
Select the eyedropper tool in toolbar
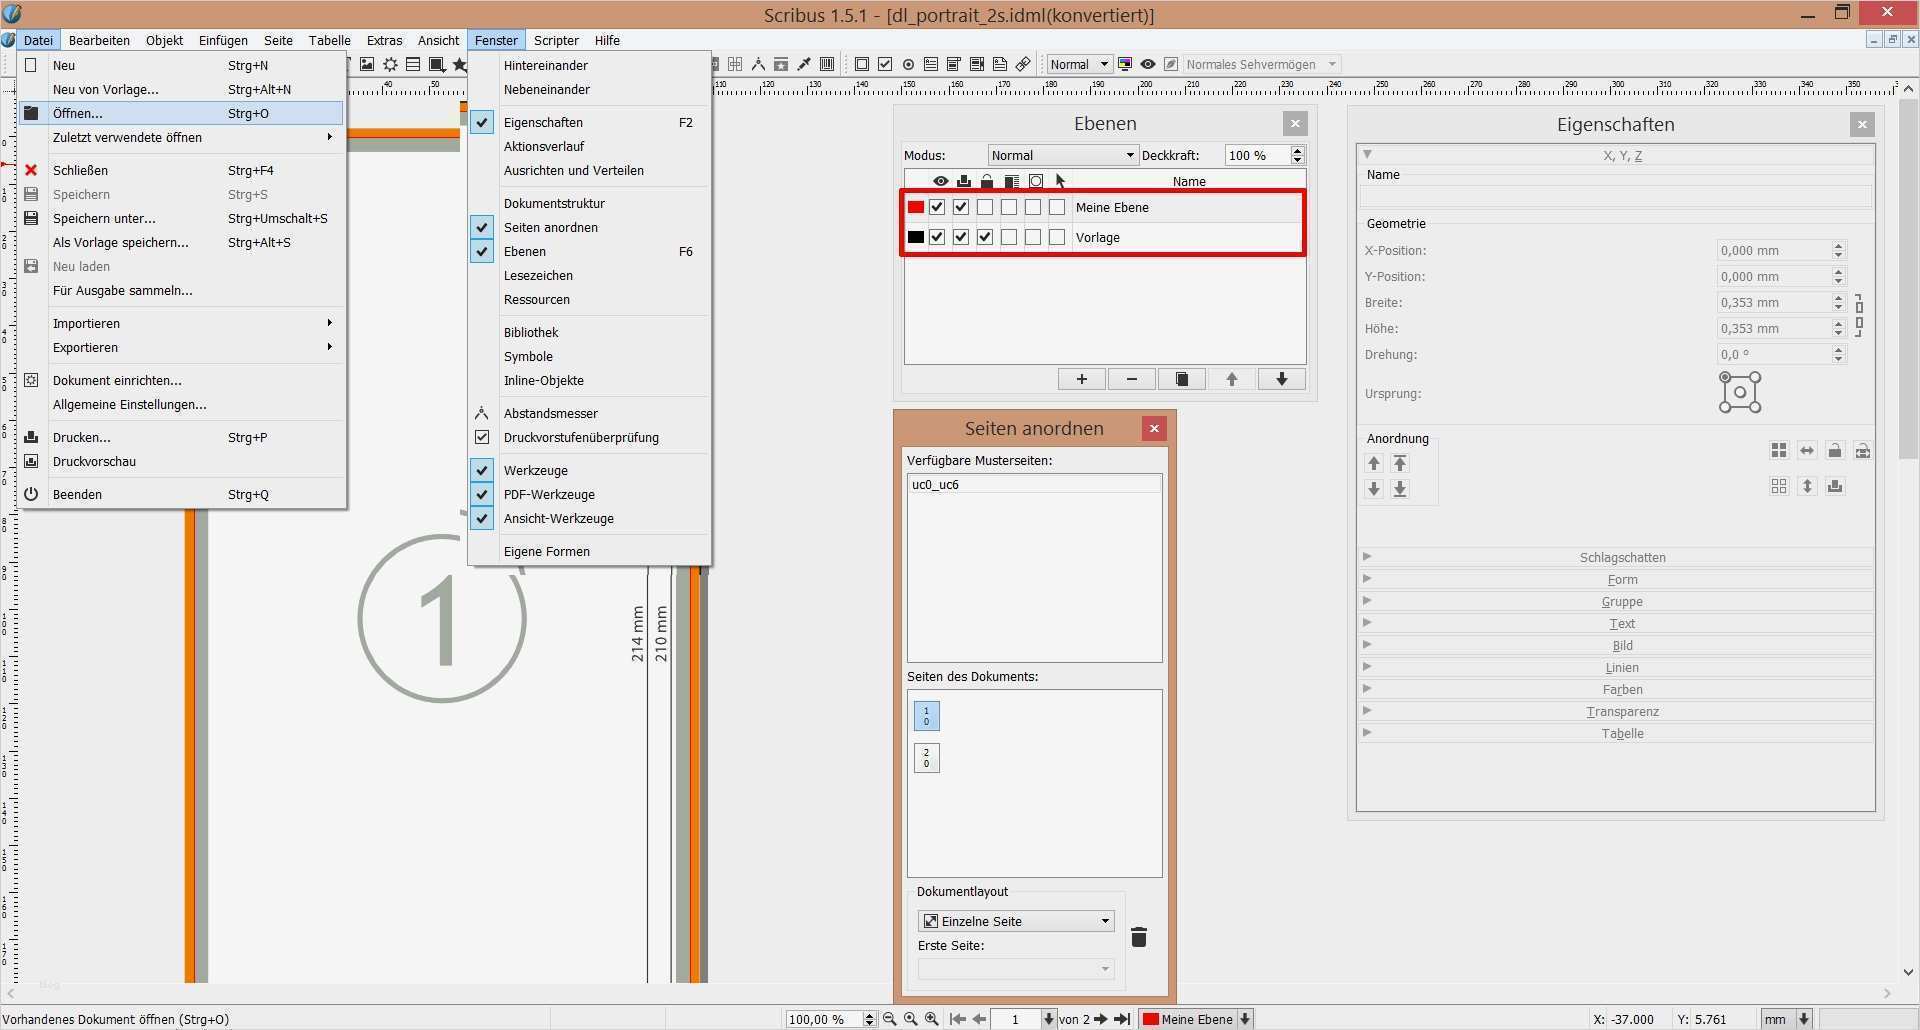point(804,64)
